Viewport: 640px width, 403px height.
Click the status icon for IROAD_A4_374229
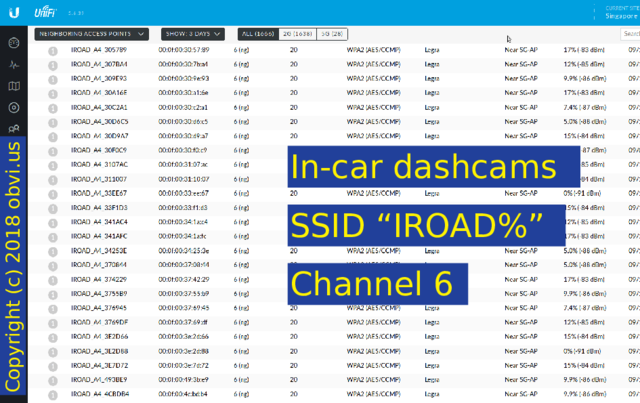tap(53, 281)
